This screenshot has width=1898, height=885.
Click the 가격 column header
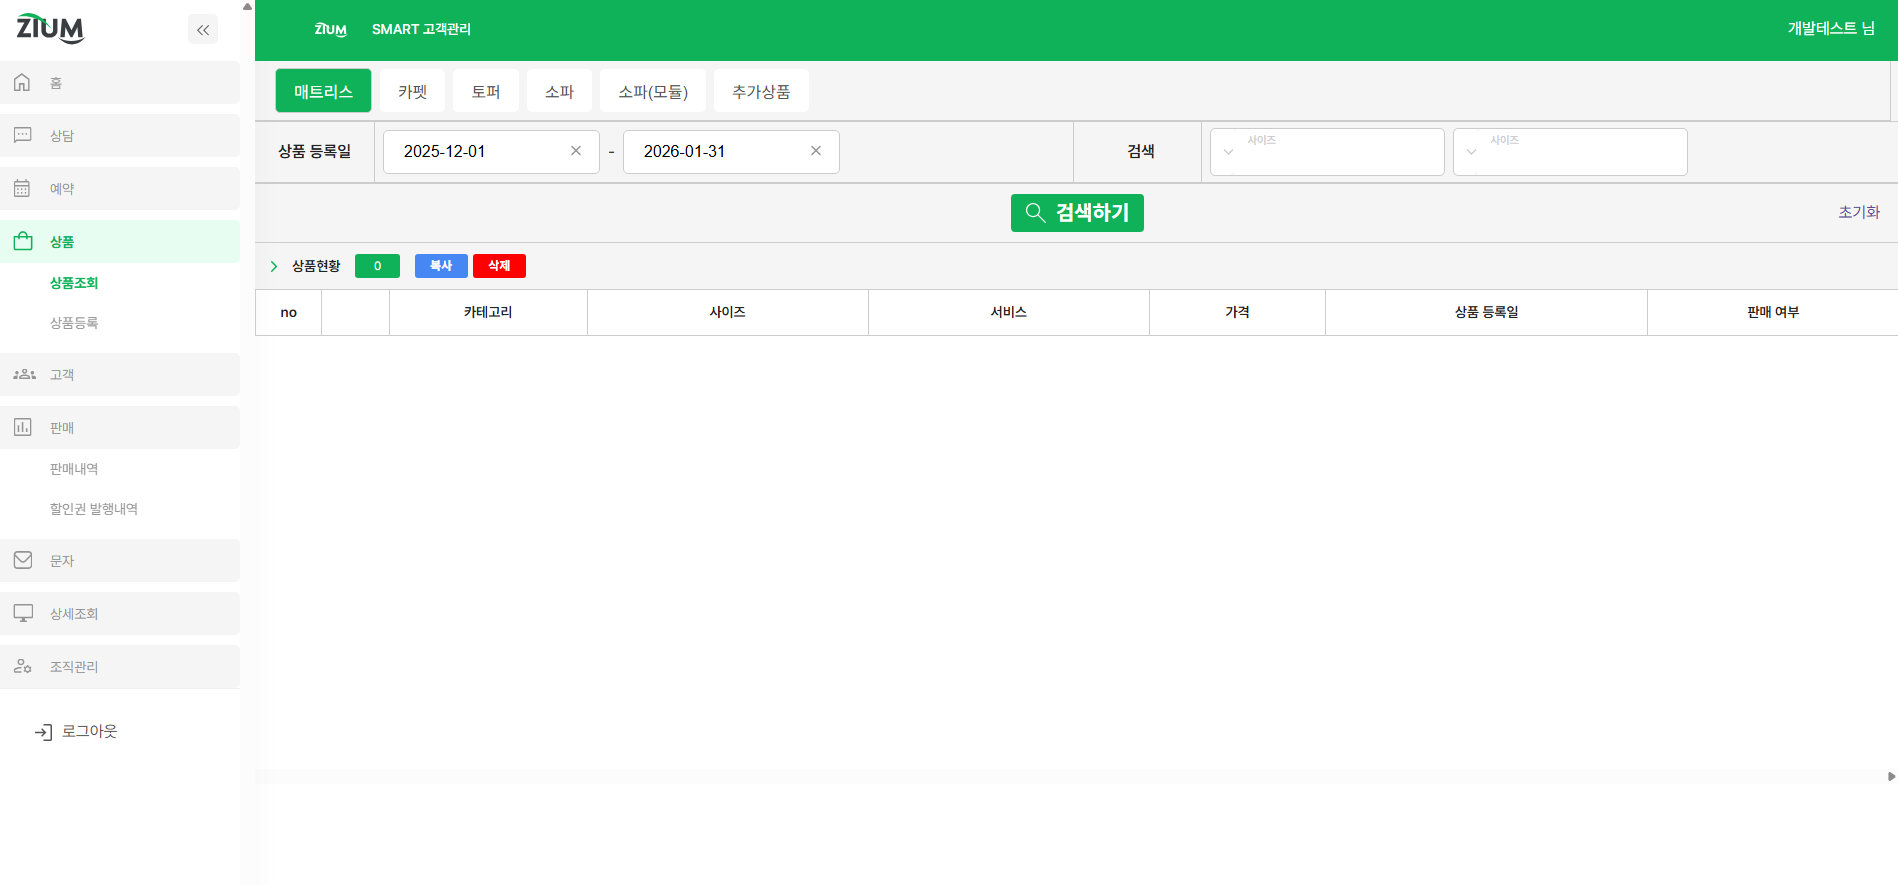[x=1237, y=312]
